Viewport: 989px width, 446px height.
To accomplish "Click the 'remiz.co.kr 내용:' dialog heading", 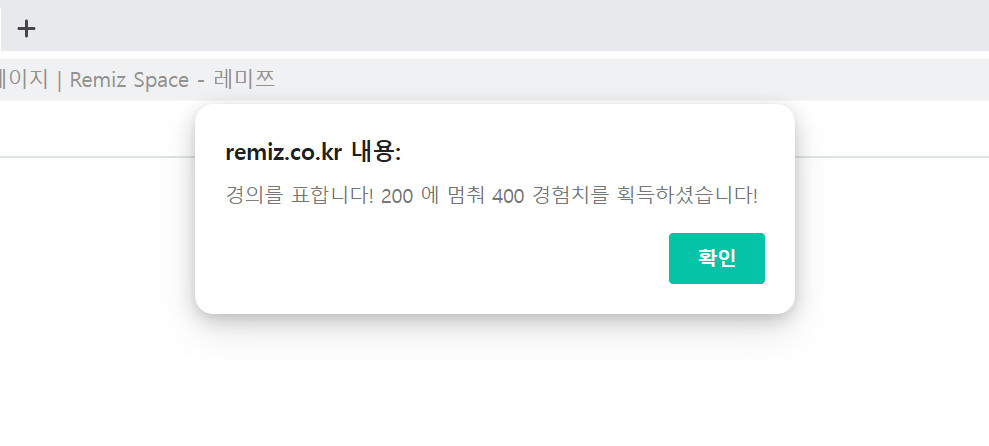I will (x=313, y=153).
